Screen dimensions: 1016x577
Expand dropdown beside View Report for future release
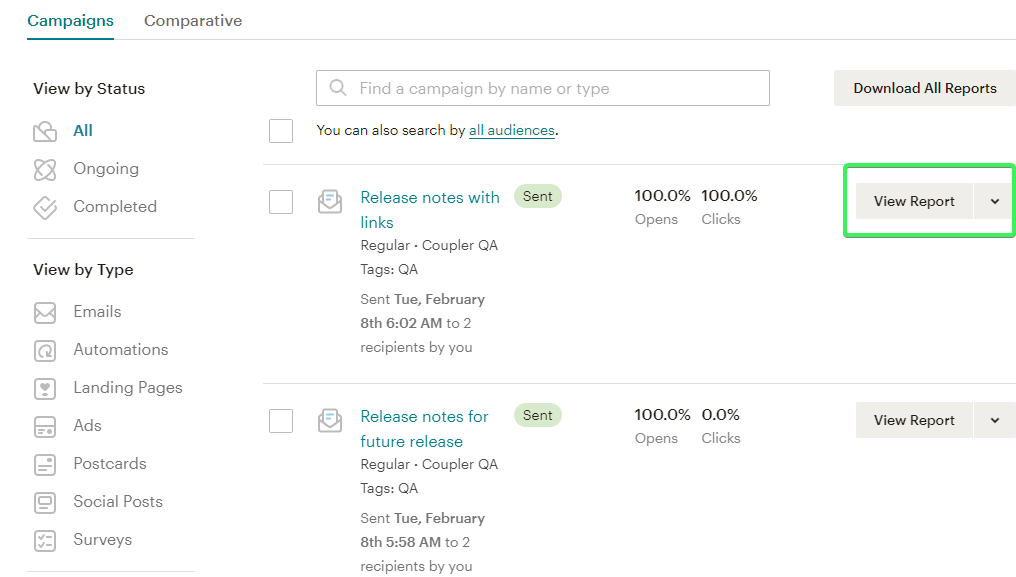pyautogui.click(x=995, y=420)
